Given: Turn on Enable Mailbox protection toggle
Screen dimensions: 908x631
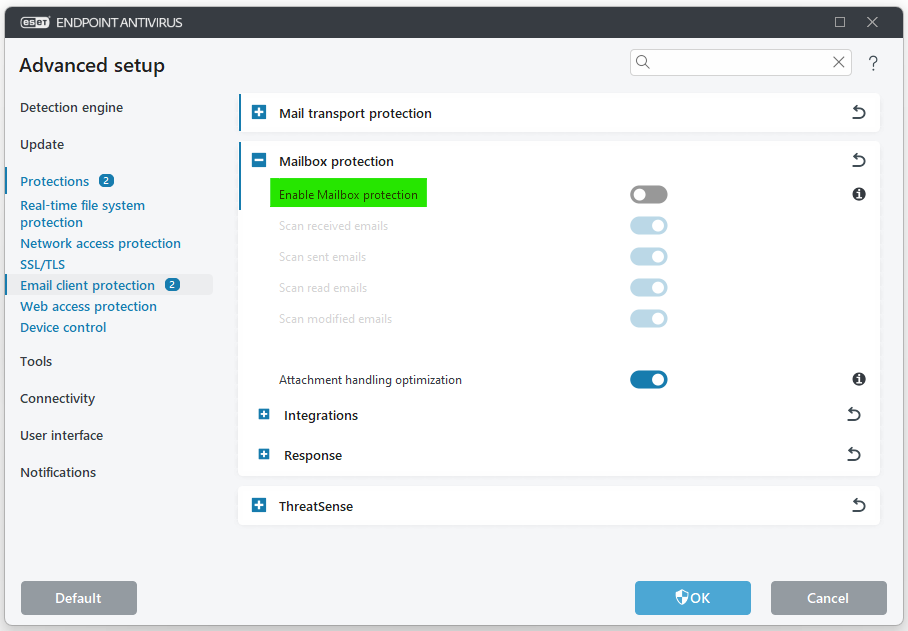Looking at the screenshot, I should click(x=649, y=195).
